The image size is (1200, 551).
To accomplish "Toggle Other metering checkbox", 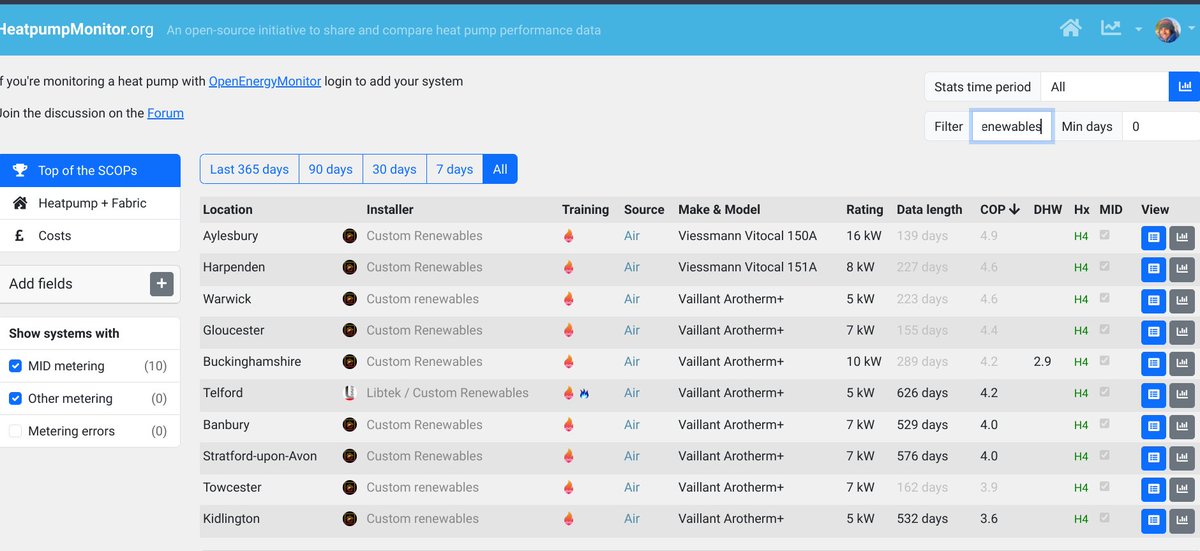I will click(15, 399).
